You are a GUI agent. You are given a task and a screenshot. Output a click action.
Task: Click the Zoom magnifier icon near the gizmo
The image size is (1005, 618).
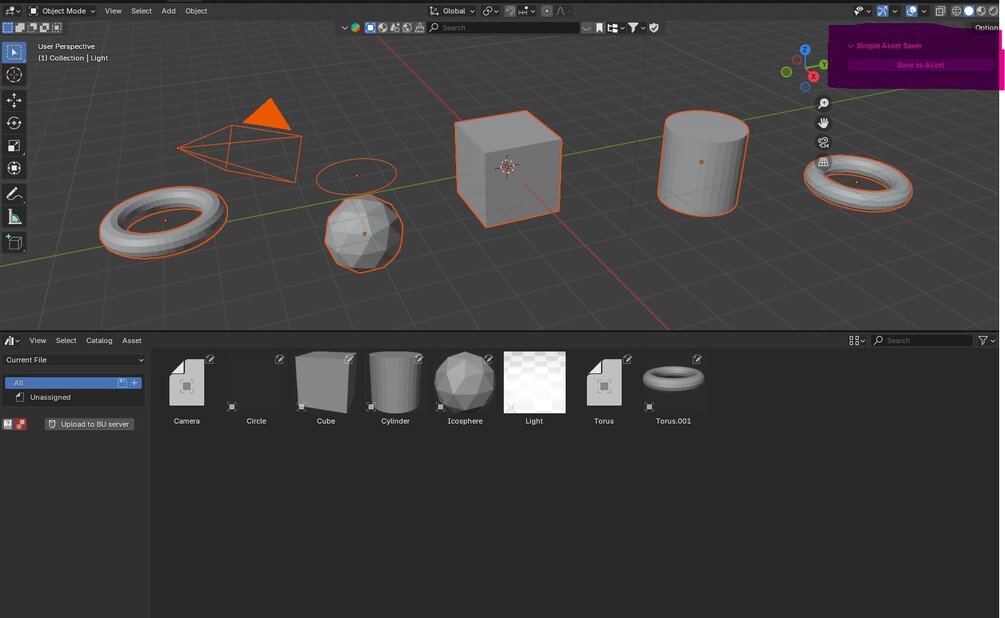click(822, 103)
